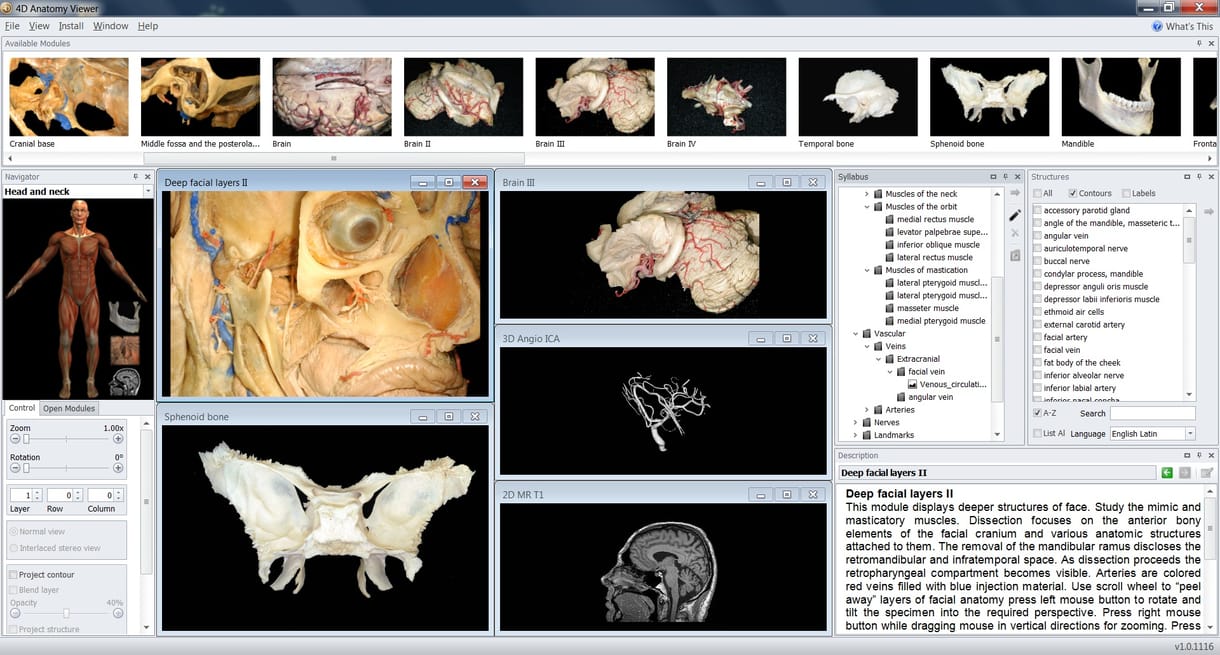This screenshot has width=1220, height=655.
Task: Select the MRI head icon in Navigator
Action: pyautogui.click(x=124, y=383)
